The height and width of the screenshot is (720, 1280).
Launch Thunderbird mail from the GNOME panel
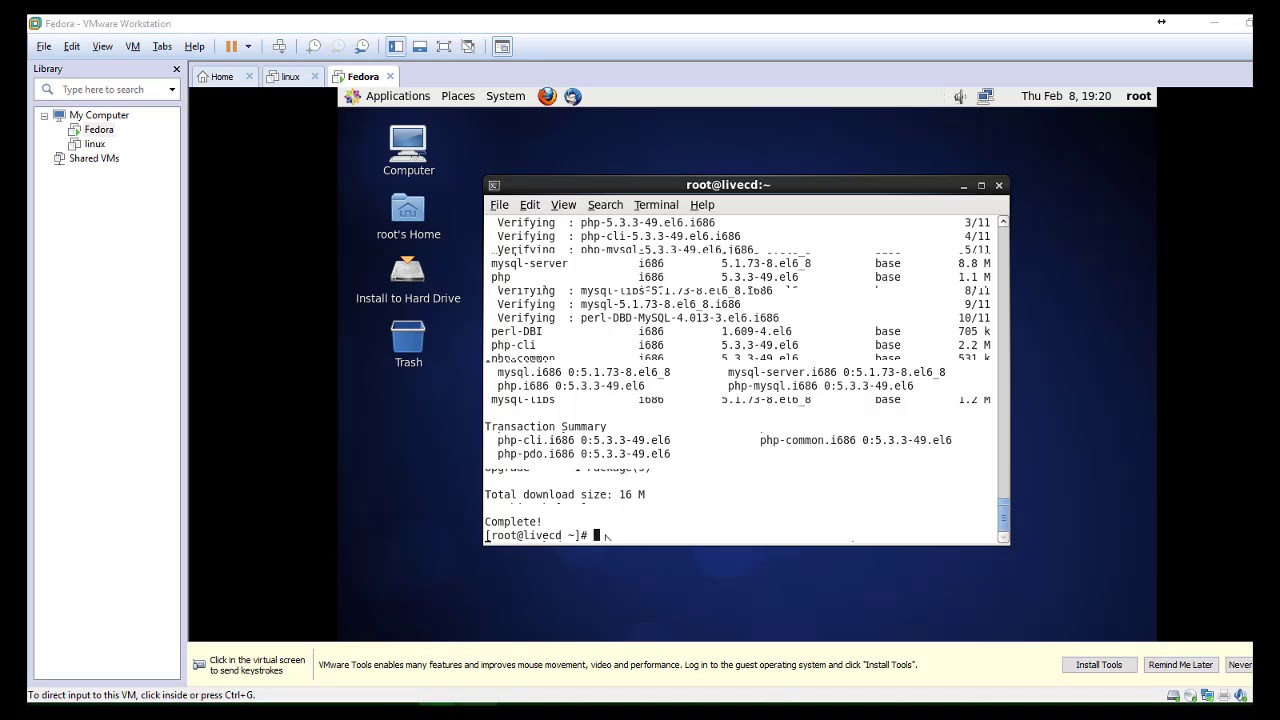(572, 96)
